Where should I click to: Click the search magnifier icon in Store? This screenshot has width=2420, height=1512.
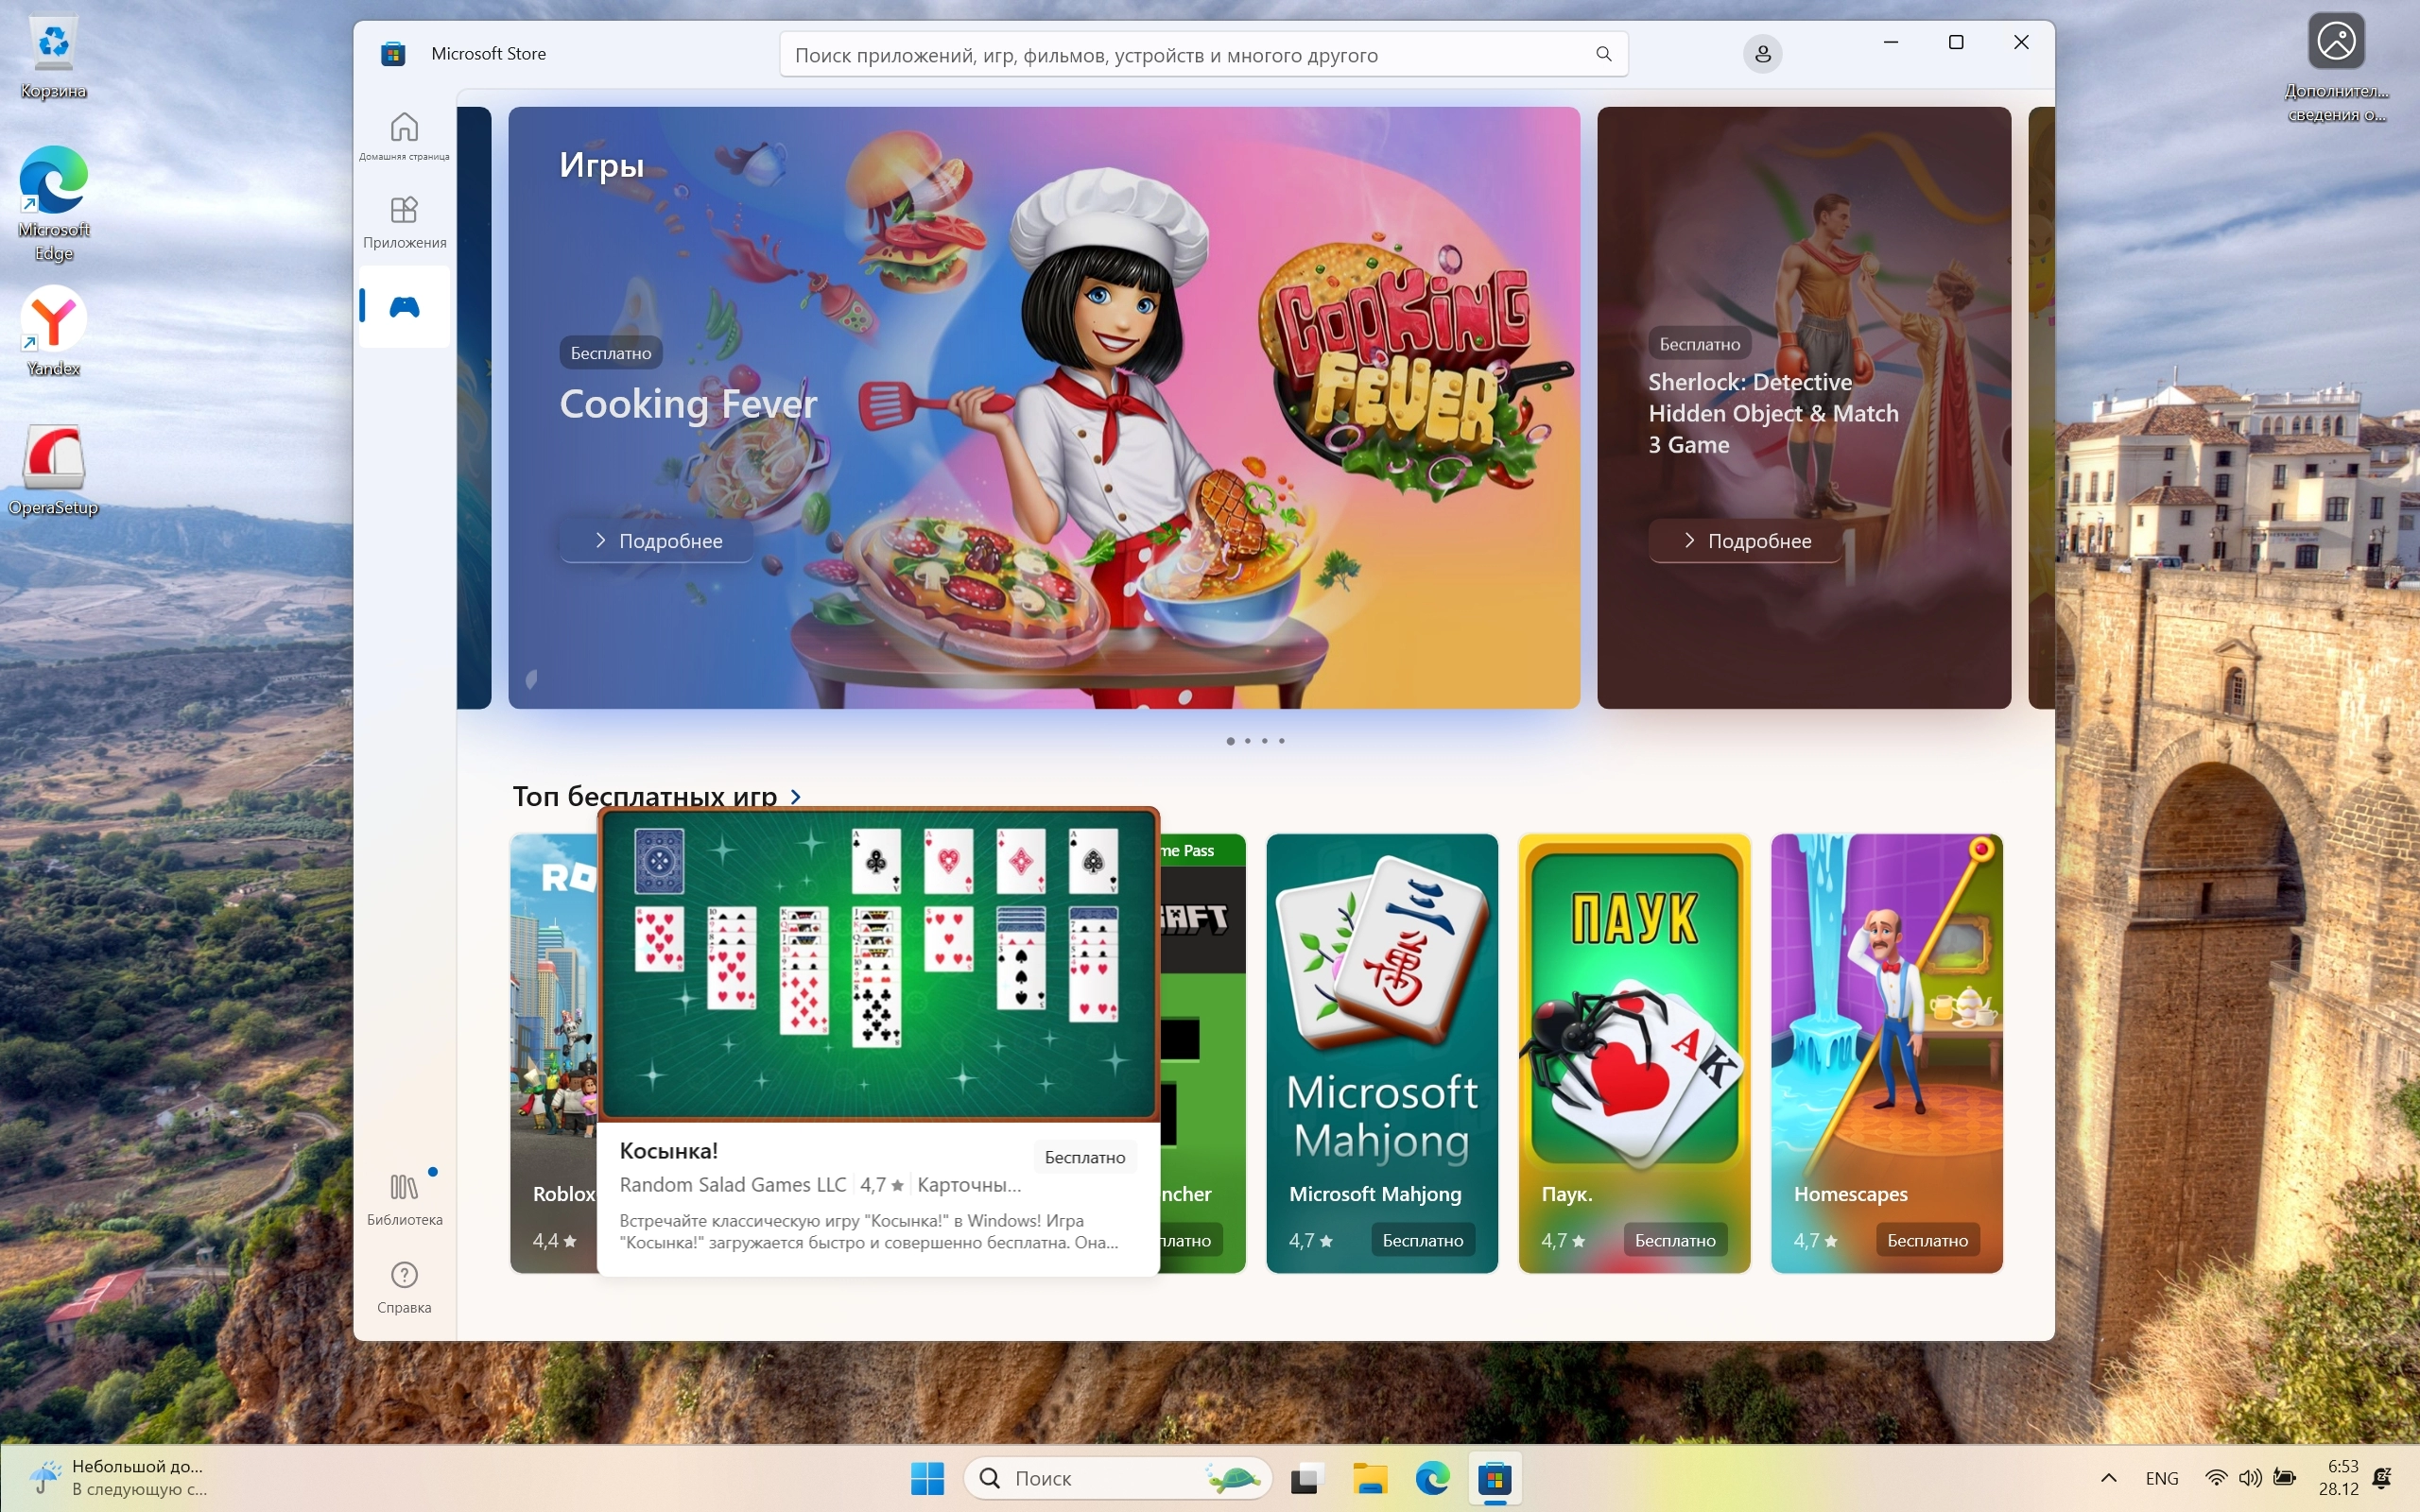click(1603, 54)
